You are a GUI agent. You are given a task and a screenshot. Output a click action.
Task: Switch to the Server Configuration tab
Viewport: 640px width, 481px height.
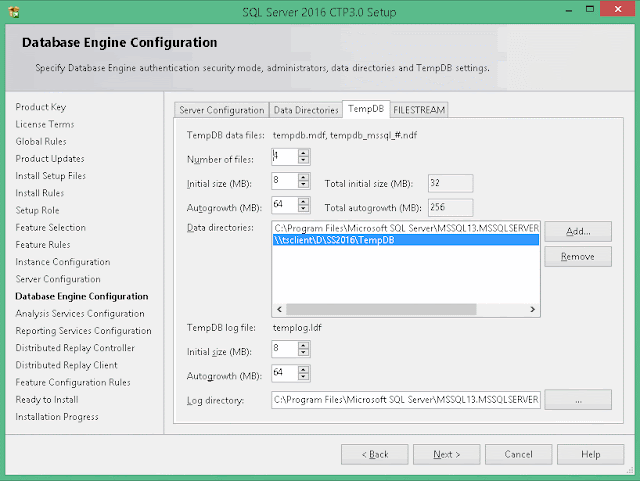point(222,110)
